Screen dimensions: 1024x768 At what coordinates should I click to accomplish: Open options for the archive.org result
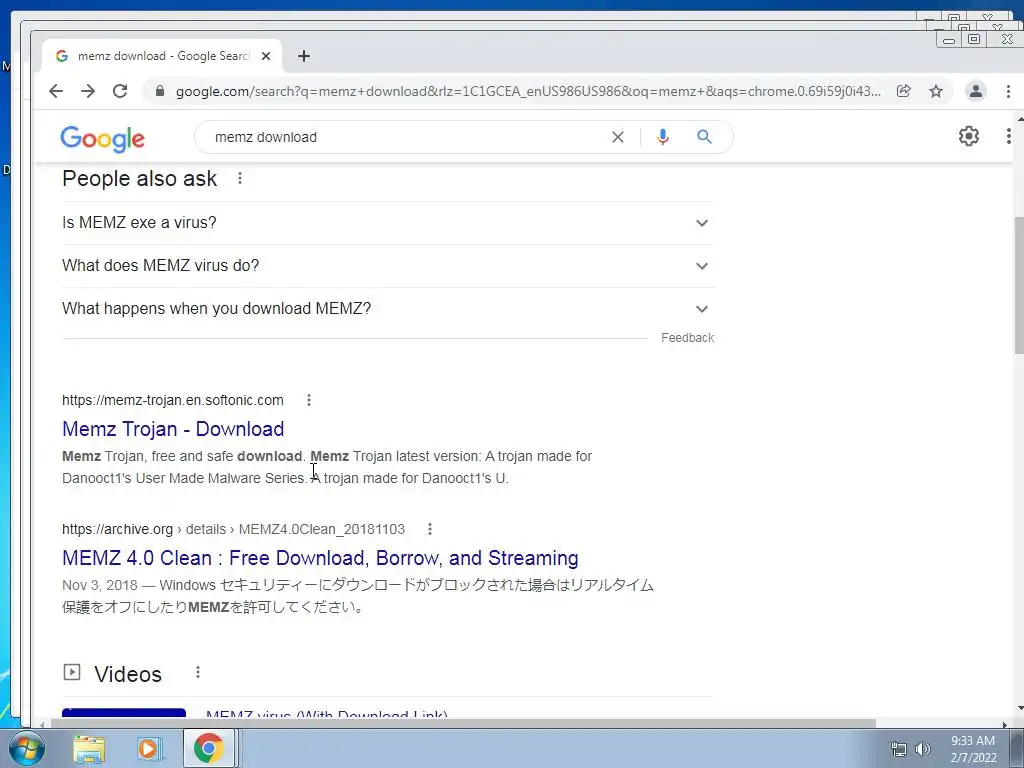(x=430, y=529)
